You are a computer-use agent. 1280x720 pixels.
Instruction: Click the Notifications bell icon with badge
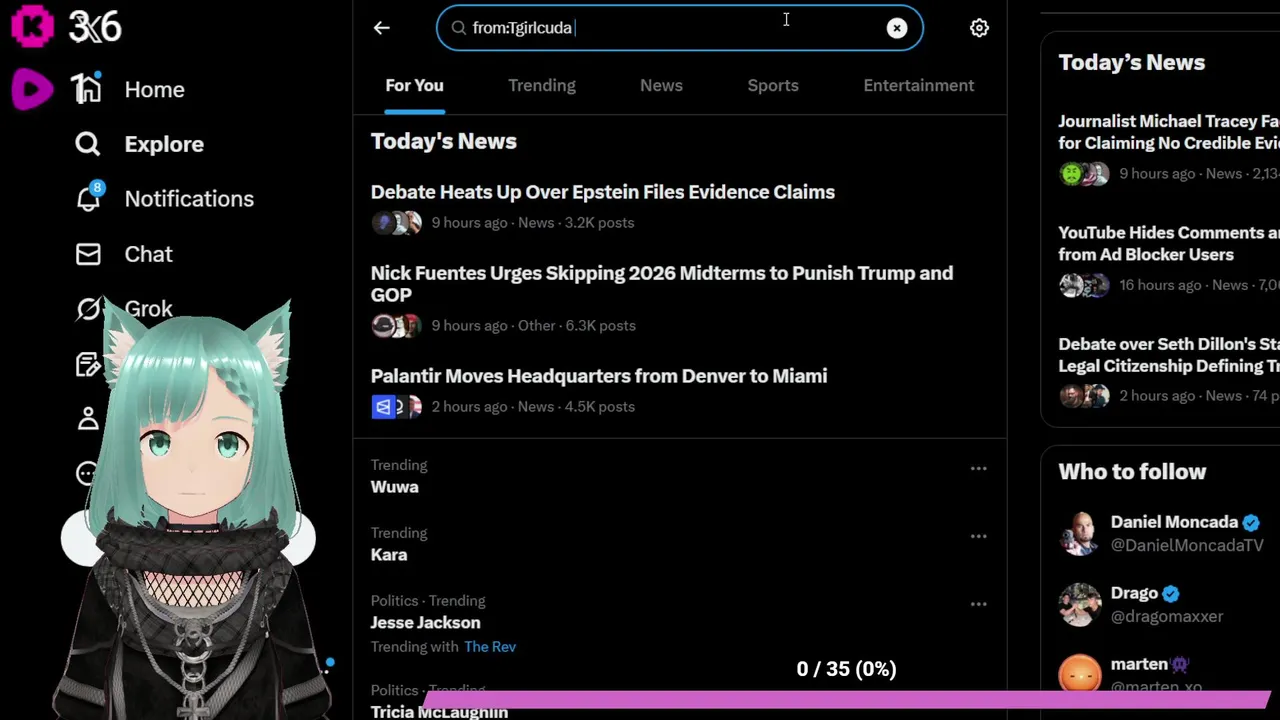tap(89, 198)
